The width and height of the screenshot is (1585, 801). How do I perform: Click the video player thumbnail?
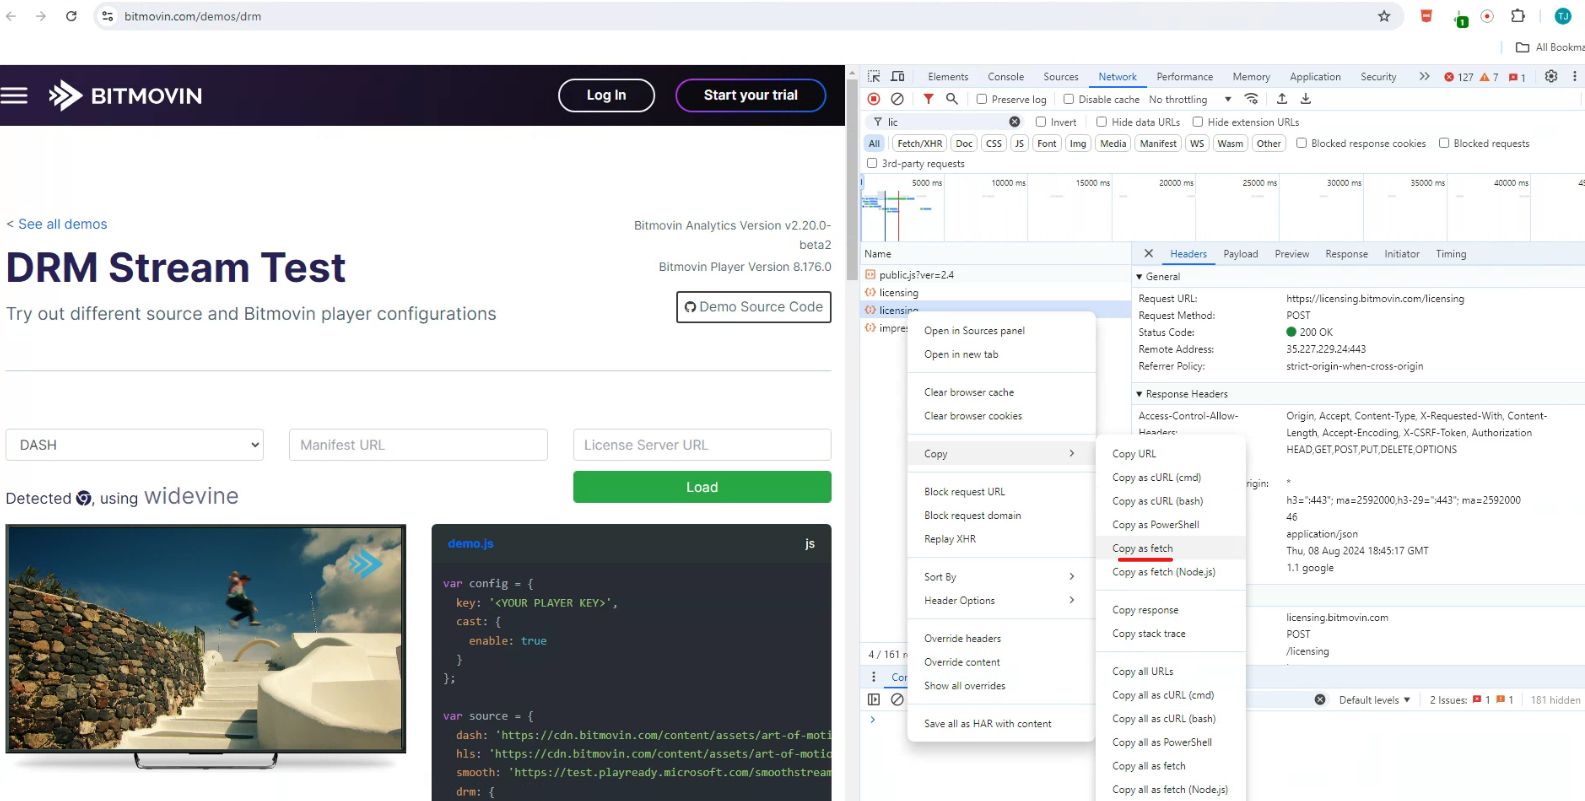coord(206,638)
